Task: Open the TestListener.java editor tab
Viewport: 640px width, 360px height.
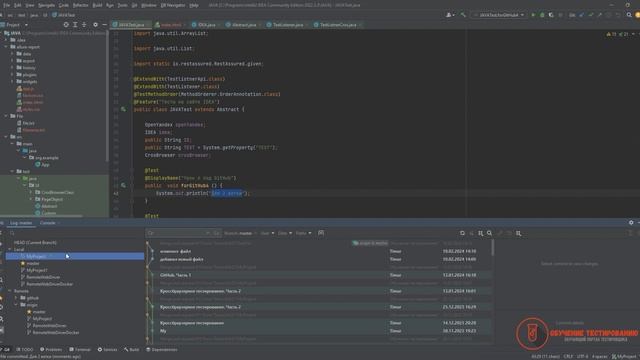Action: [x=288, y=24]
